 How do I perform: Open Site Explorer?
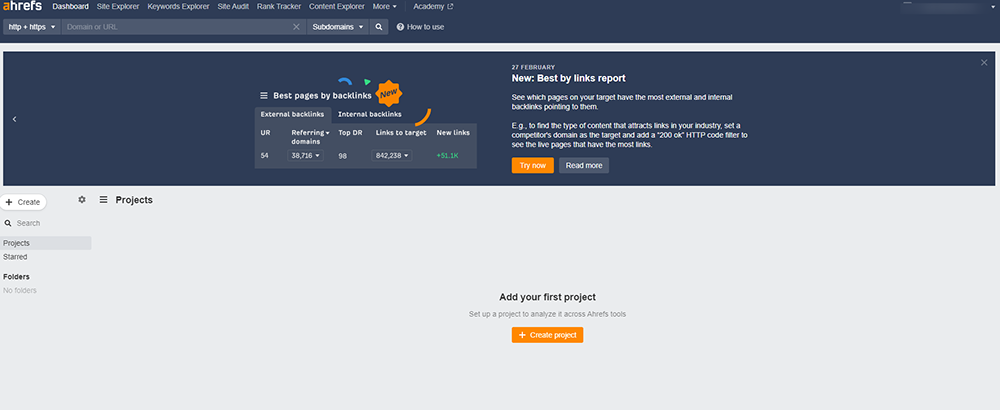[118, 6]
